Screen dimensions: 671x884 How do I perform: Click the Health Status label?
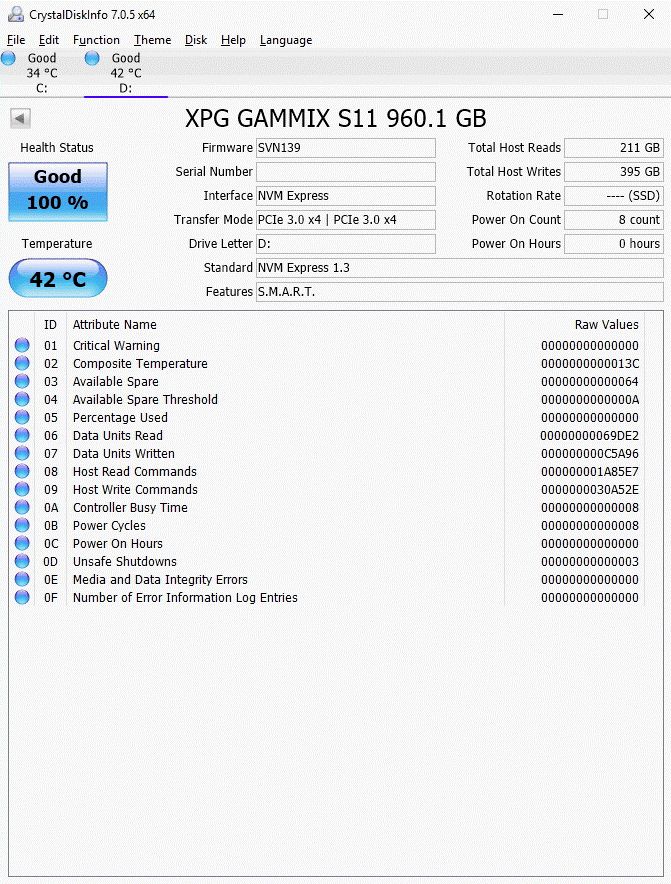coord(57,148)
